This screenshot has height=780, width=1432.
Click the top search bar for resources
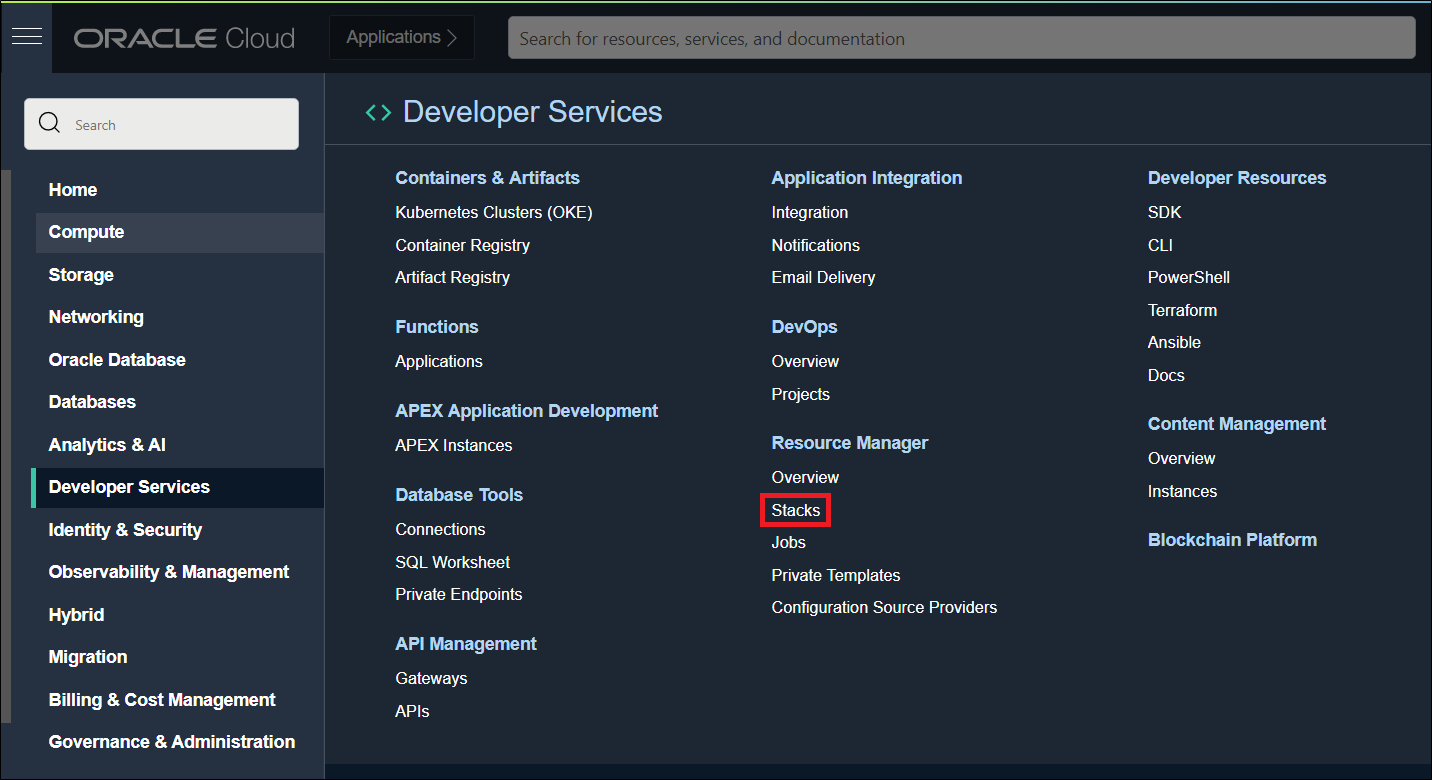coord(960,37)
